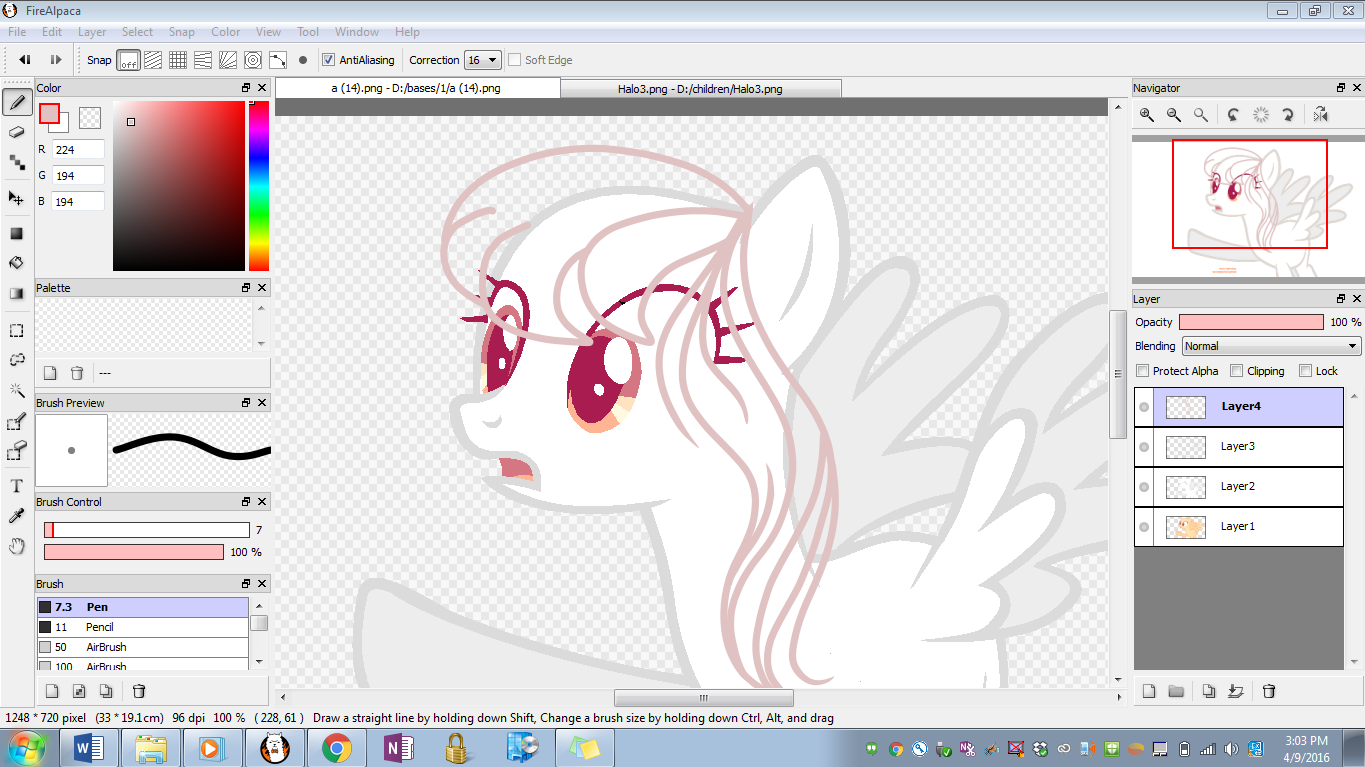Open the Layer menu

(92, 32)
